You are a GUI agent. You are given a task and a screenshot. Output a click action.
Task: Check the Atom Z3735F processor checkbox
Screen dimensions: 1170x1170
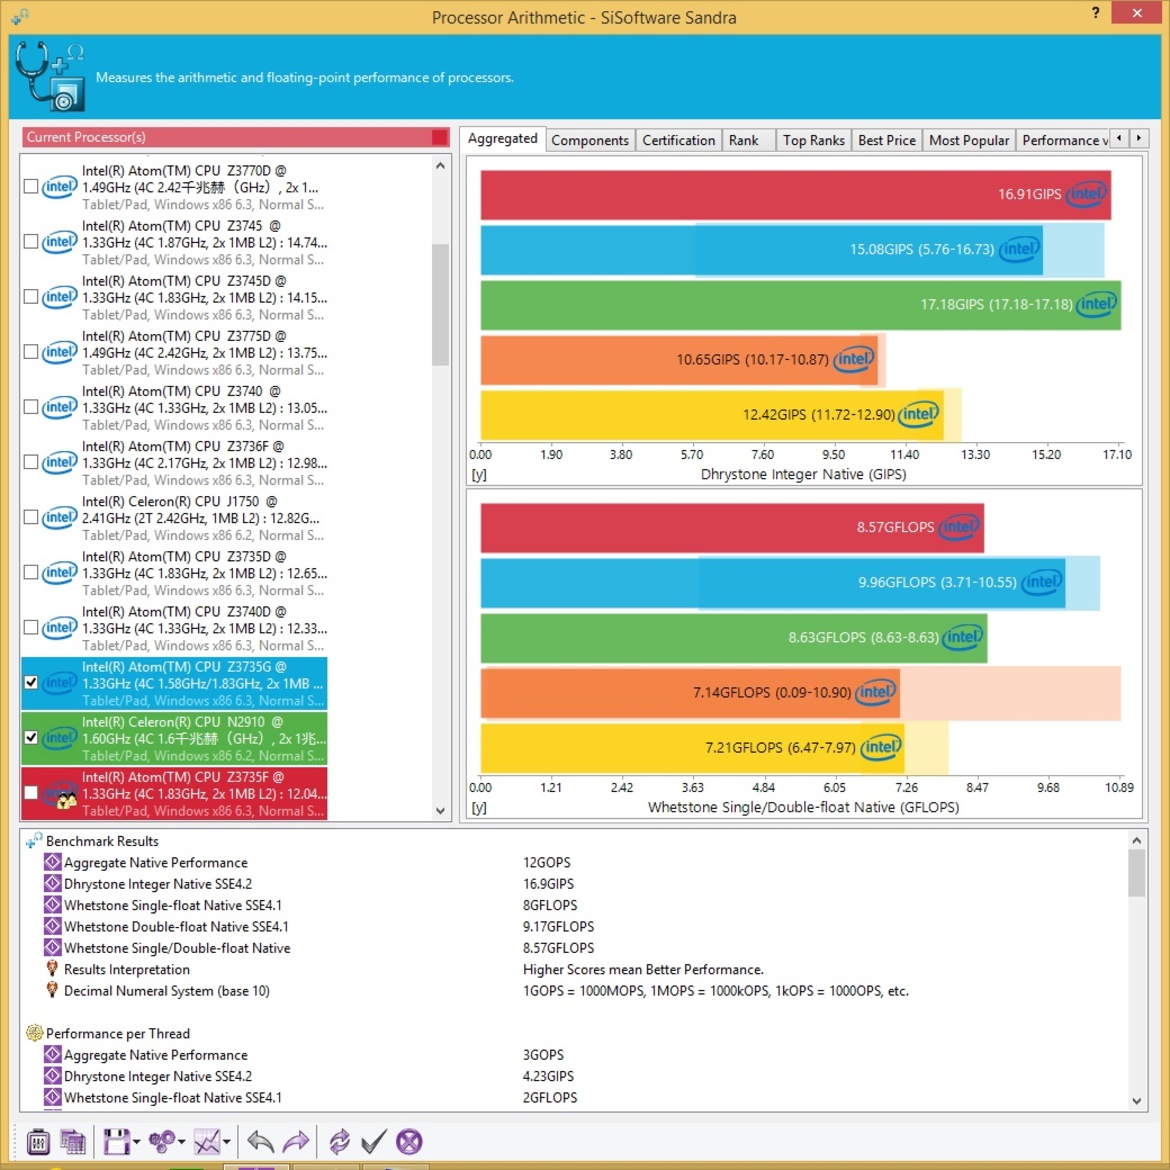(x=31, y=793)
